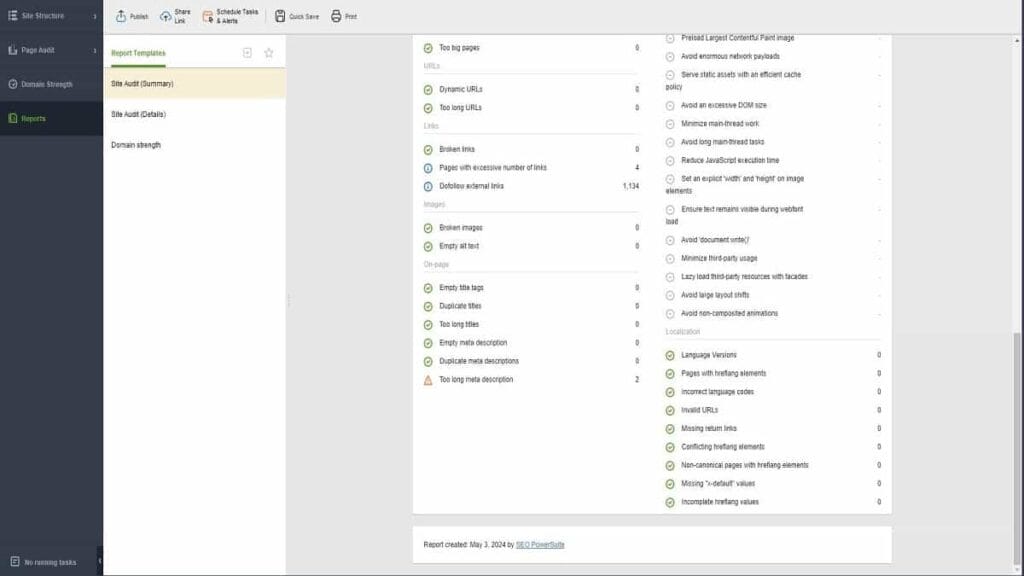This screenshot has width=1024, height=576.
Task: Click the star favorite template icon
Action: pyautogui.click(x=268, y=53)
